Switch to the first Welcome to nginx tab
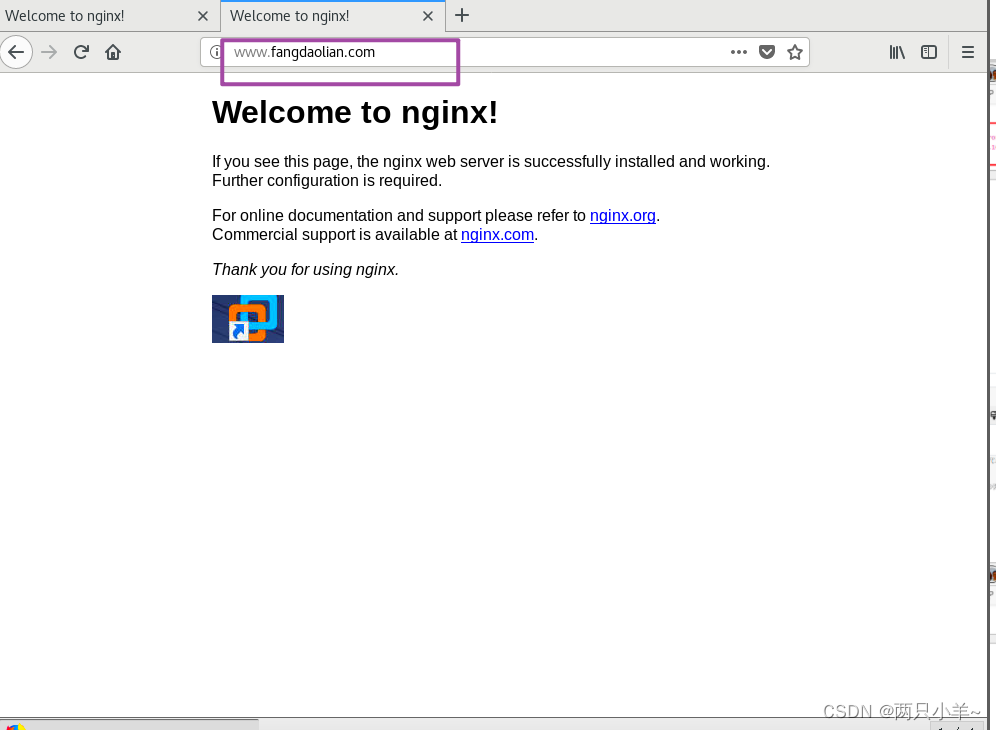The height and width of the screenshot is (730, 996). (110, 16)
